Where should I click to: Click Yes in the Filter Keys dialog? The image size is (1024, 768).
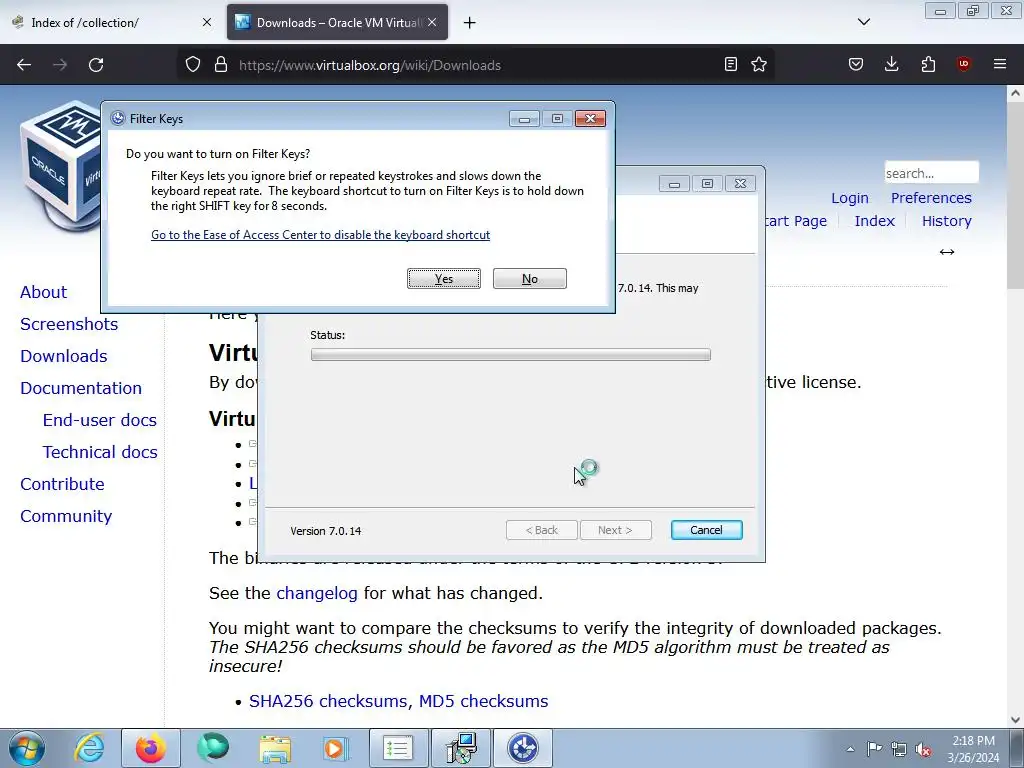[x=443, y=278]
